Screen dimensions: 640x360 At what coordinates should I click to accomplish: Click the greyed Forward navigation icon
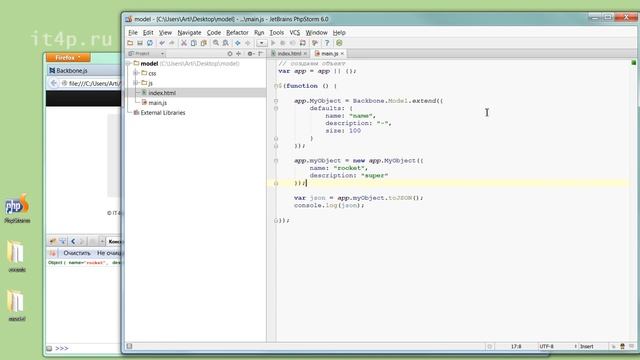click(248, 43)
